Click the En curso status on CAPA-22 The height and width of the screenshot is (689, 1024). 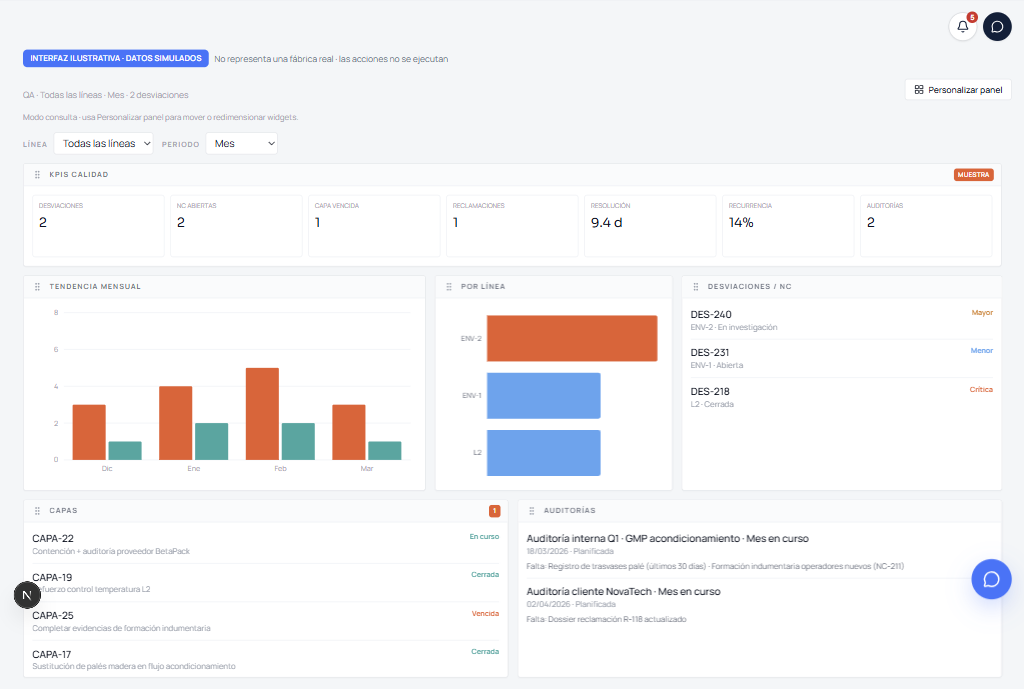484,537
